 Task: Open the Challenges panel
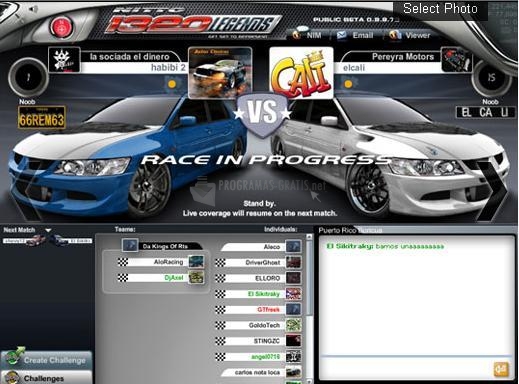46,378
